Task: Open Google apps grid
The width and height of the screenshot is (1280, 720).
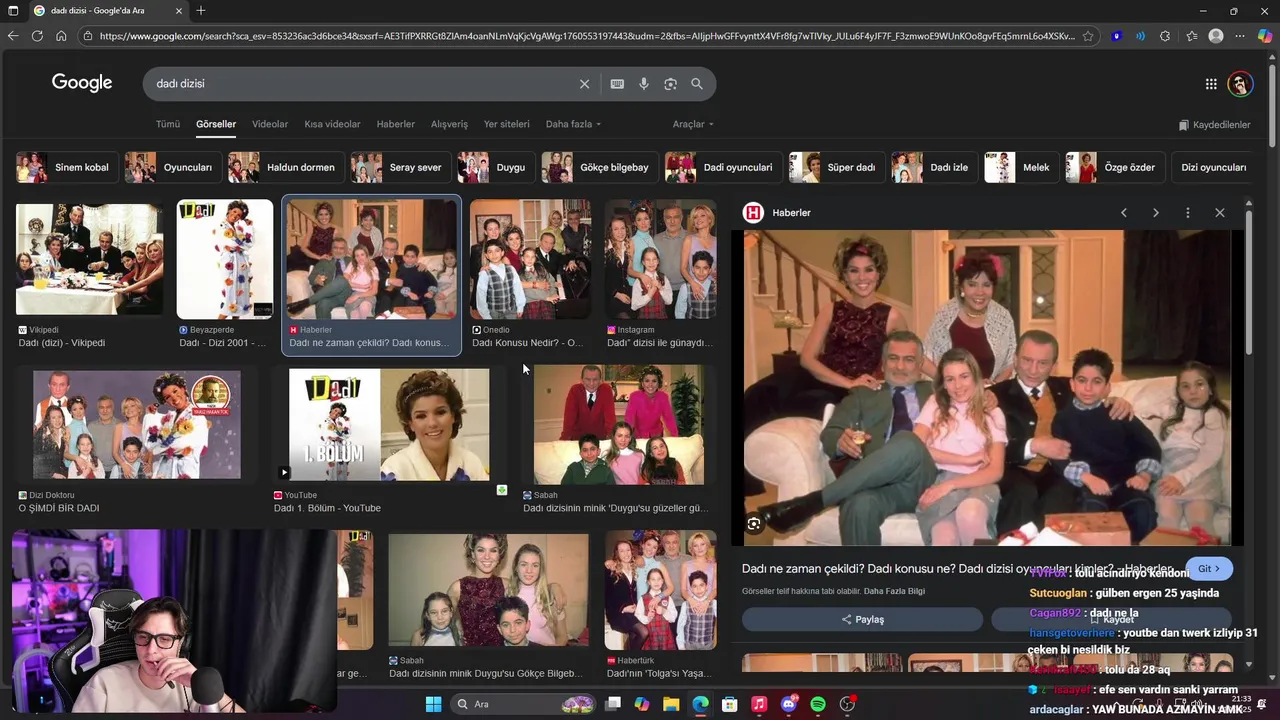Action: [x=1211, y=84]
